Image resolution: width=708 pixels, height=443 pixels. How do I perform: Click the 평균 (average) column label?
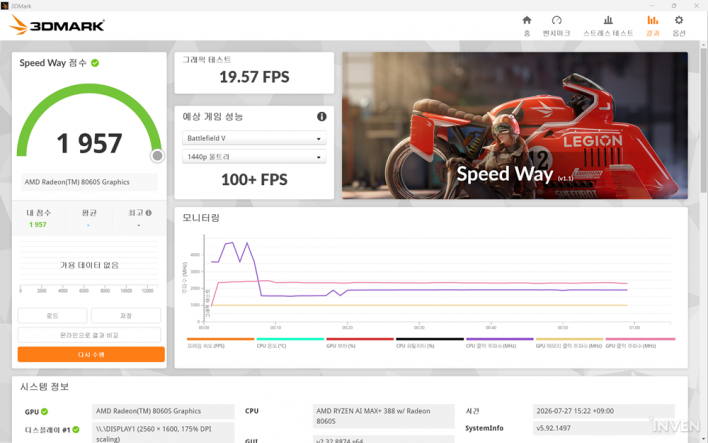pyautogui.click(x=89, y=213)
